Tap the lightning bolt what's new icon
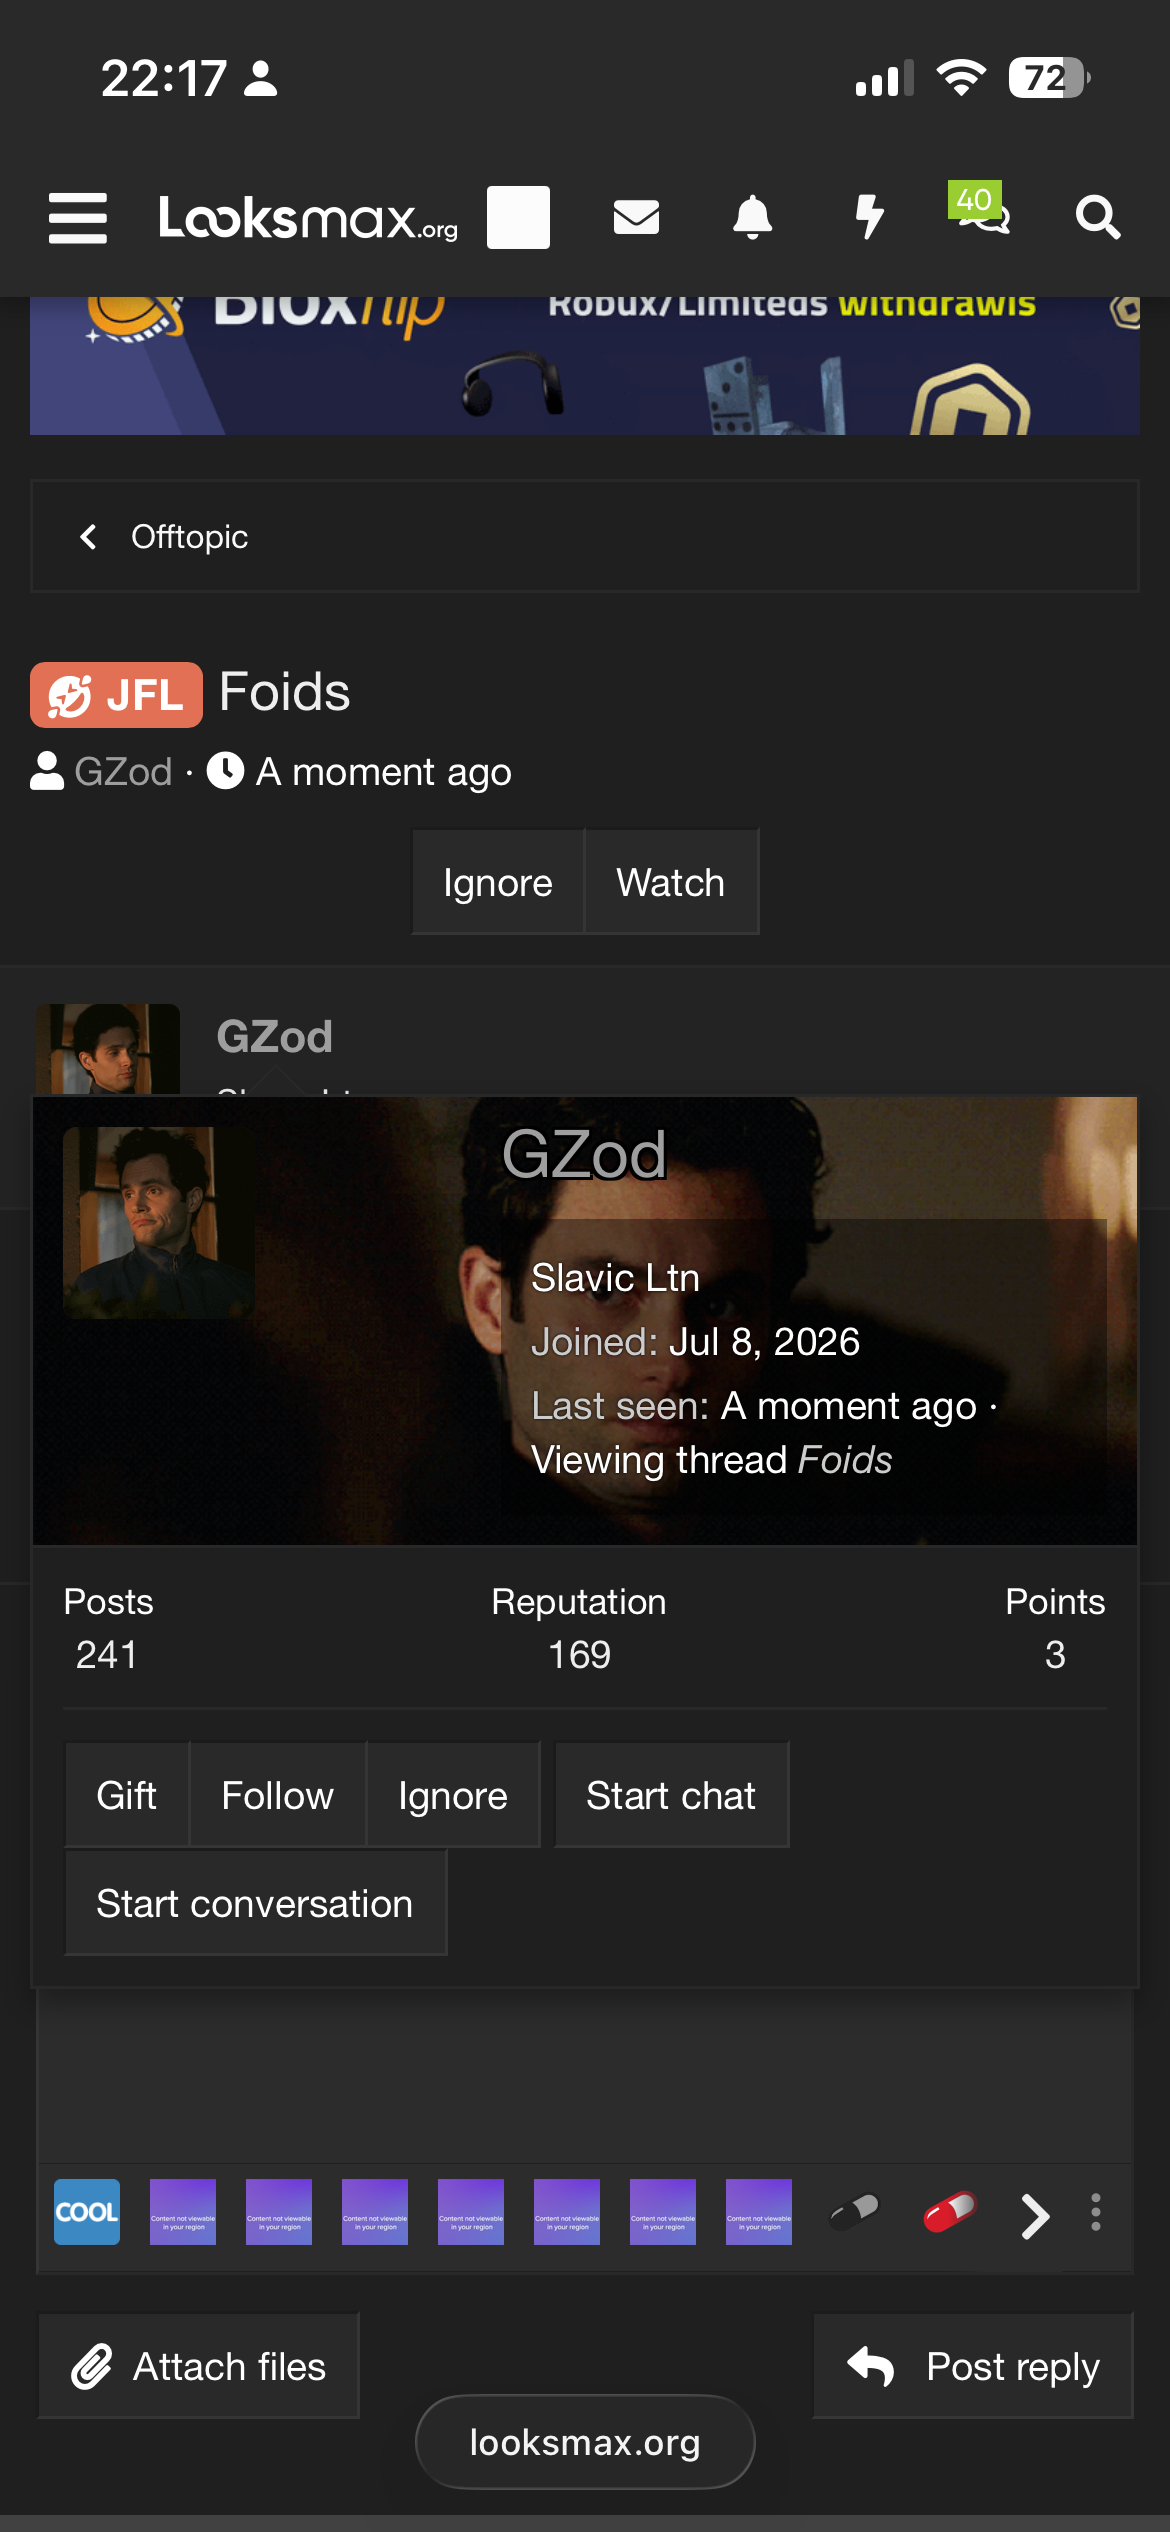 870,217
